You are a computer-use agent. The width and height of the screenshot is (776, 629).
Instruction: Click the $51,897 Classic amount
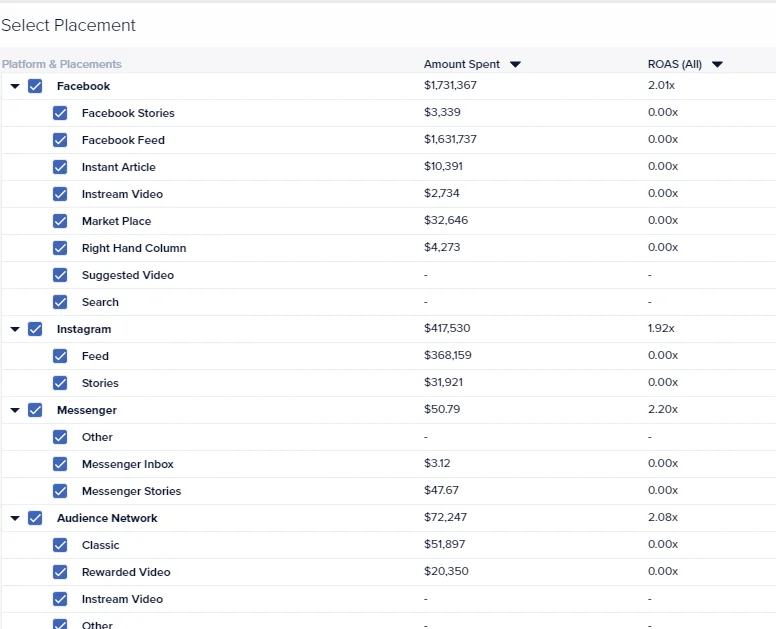(444, 544)
